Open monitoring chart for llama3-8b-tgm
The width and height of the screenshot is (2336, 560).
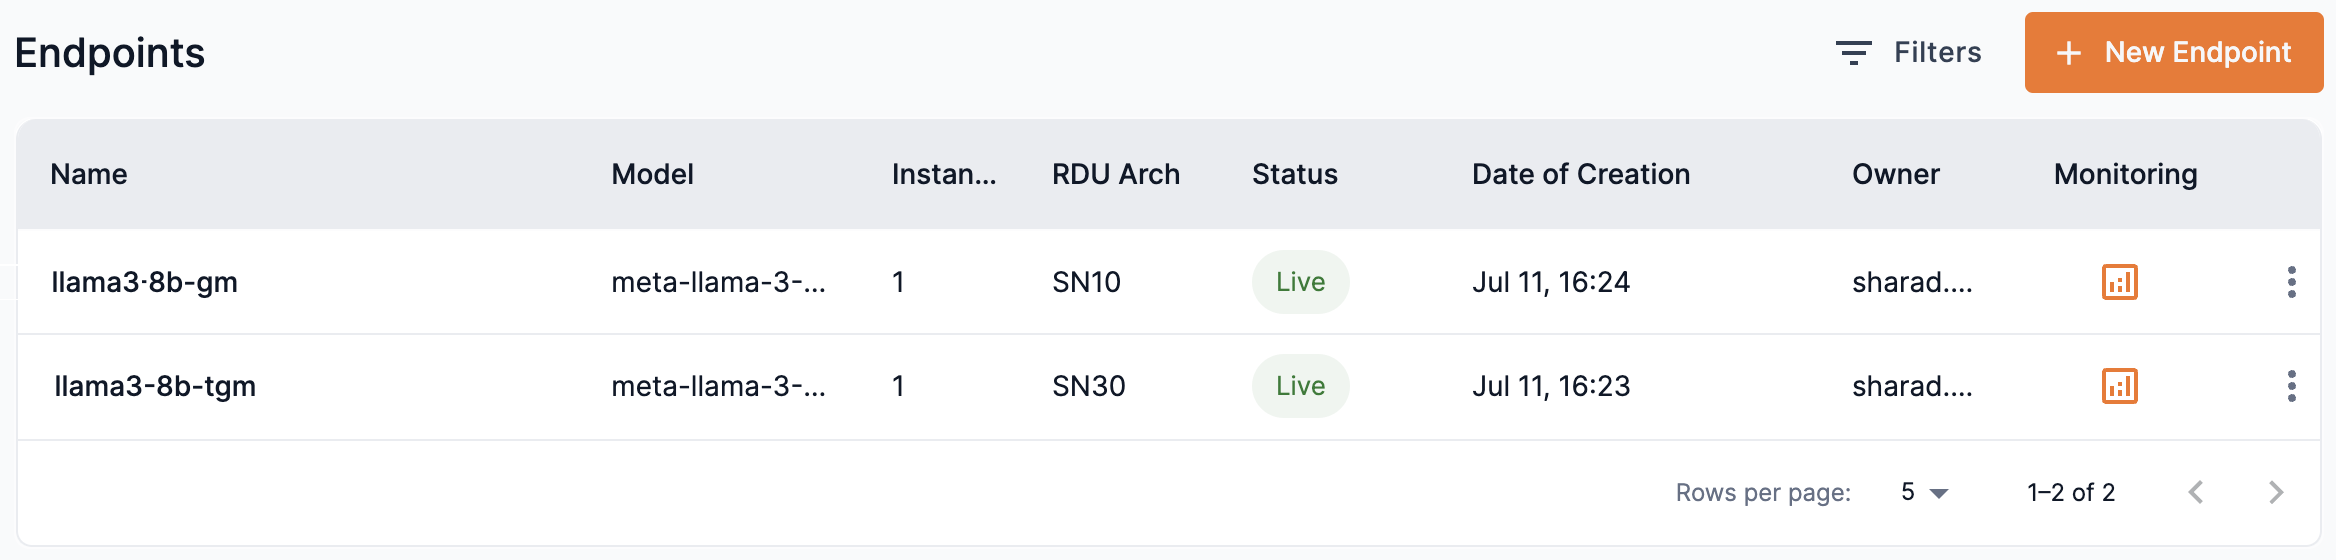click(2119, 386)
